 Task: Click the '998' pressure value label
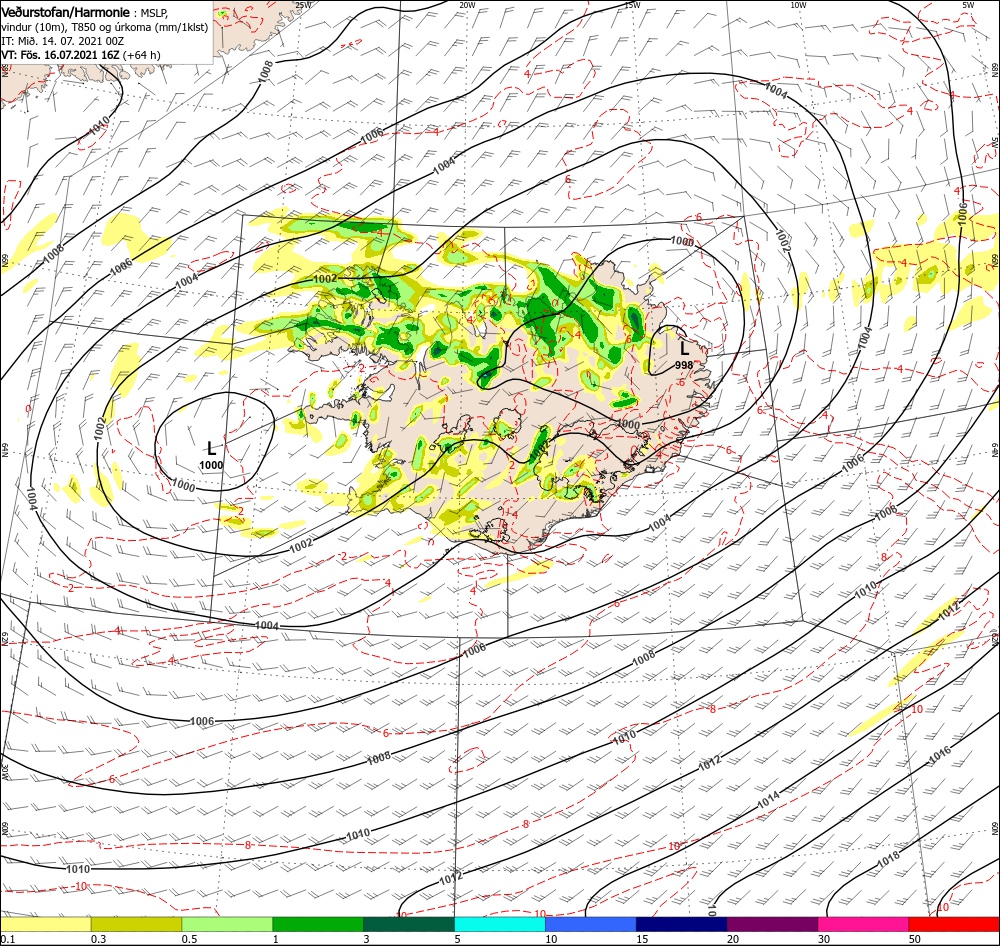click(x=684, y=366)
